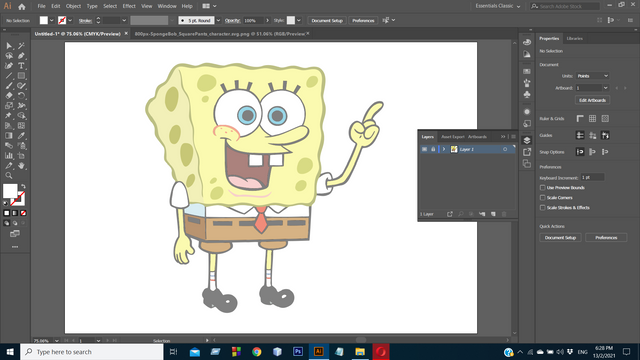The image size is (640, 360).
Task: Click Keyboard Increment field showing 1 pt
Action: [x=592, y=177]
